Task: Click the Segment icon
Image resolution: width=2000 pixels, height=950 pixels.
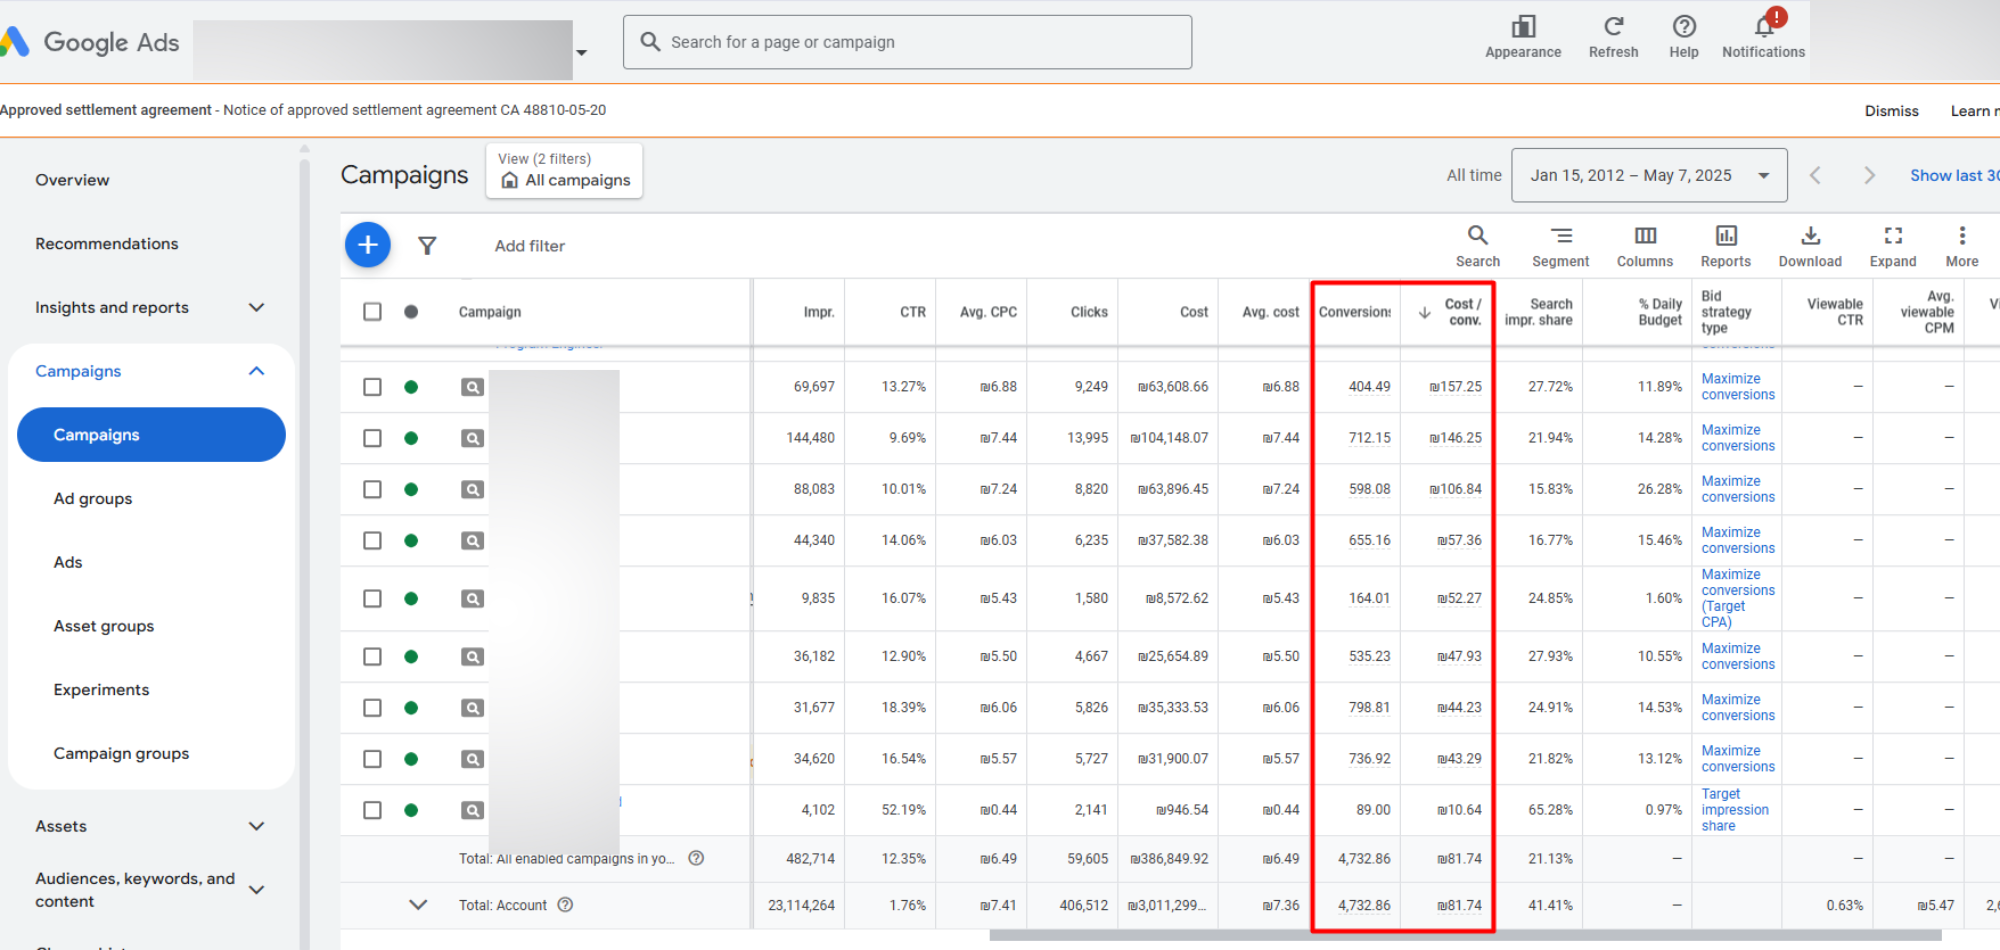Action: tap(1560, 246)
